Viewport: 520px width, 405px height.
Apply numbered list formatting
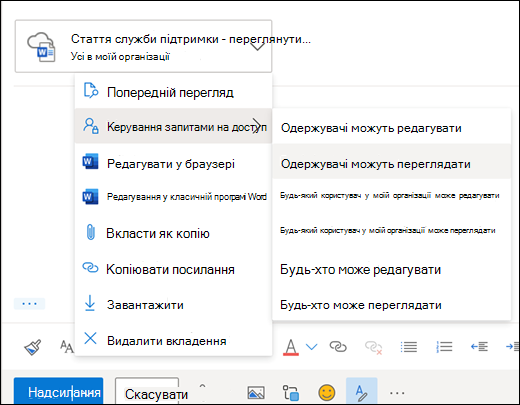click(x=444, y=347)
